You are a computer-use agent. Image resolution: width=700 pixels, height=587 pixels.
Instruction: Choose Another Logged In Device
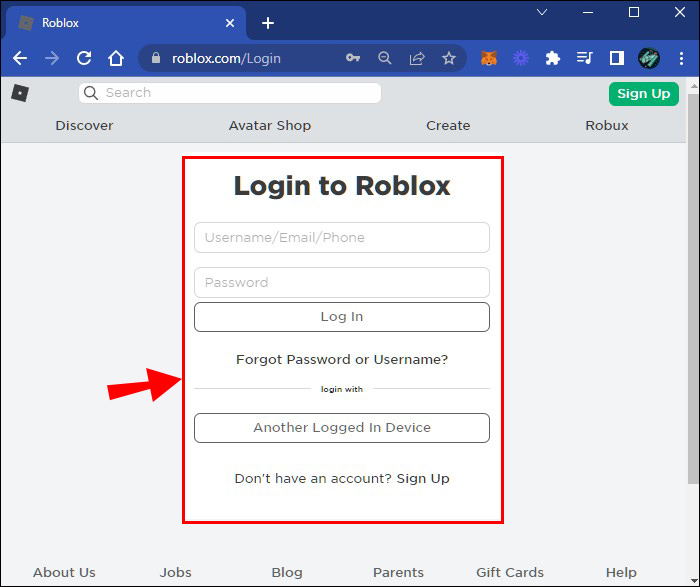point(342,428)
